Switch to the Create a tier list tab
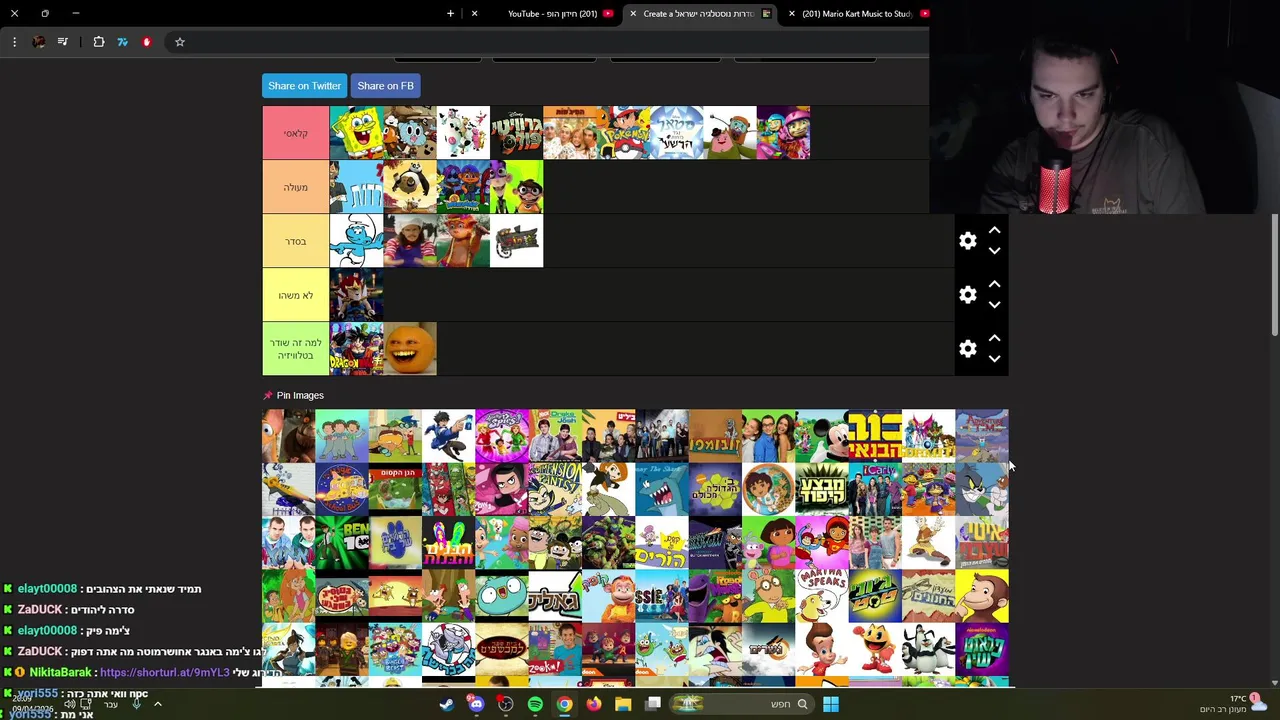1280x720 pixels. [x=699, y=14]
